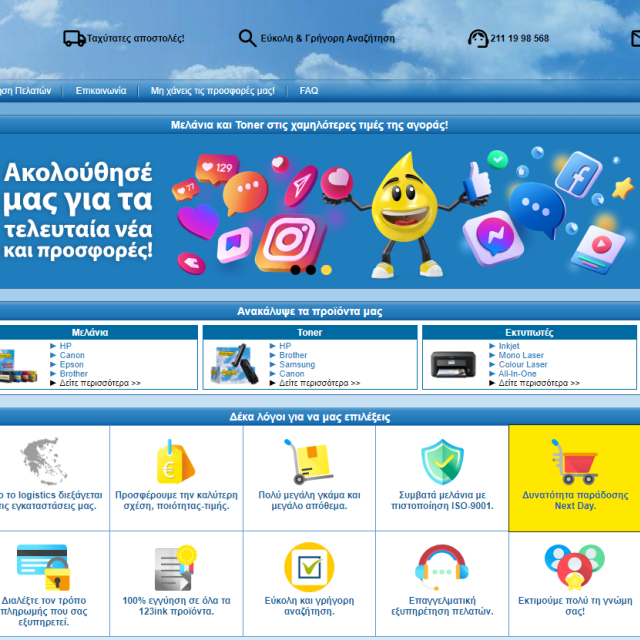Open the Μη χάνεις τις προσφορές μας menu

click(x=213, y=91)
